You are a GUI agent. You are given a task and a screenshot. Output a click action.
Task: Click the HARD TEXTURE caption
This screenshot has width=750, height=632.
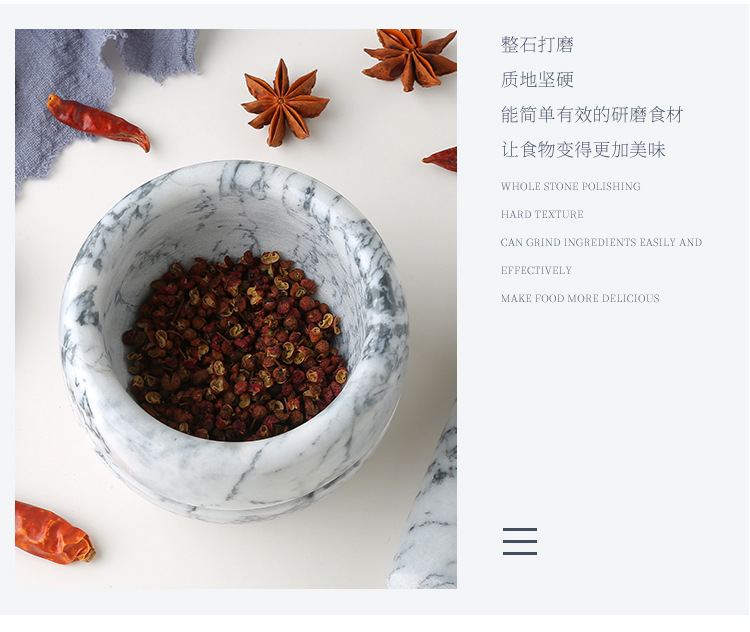point(542,214)
